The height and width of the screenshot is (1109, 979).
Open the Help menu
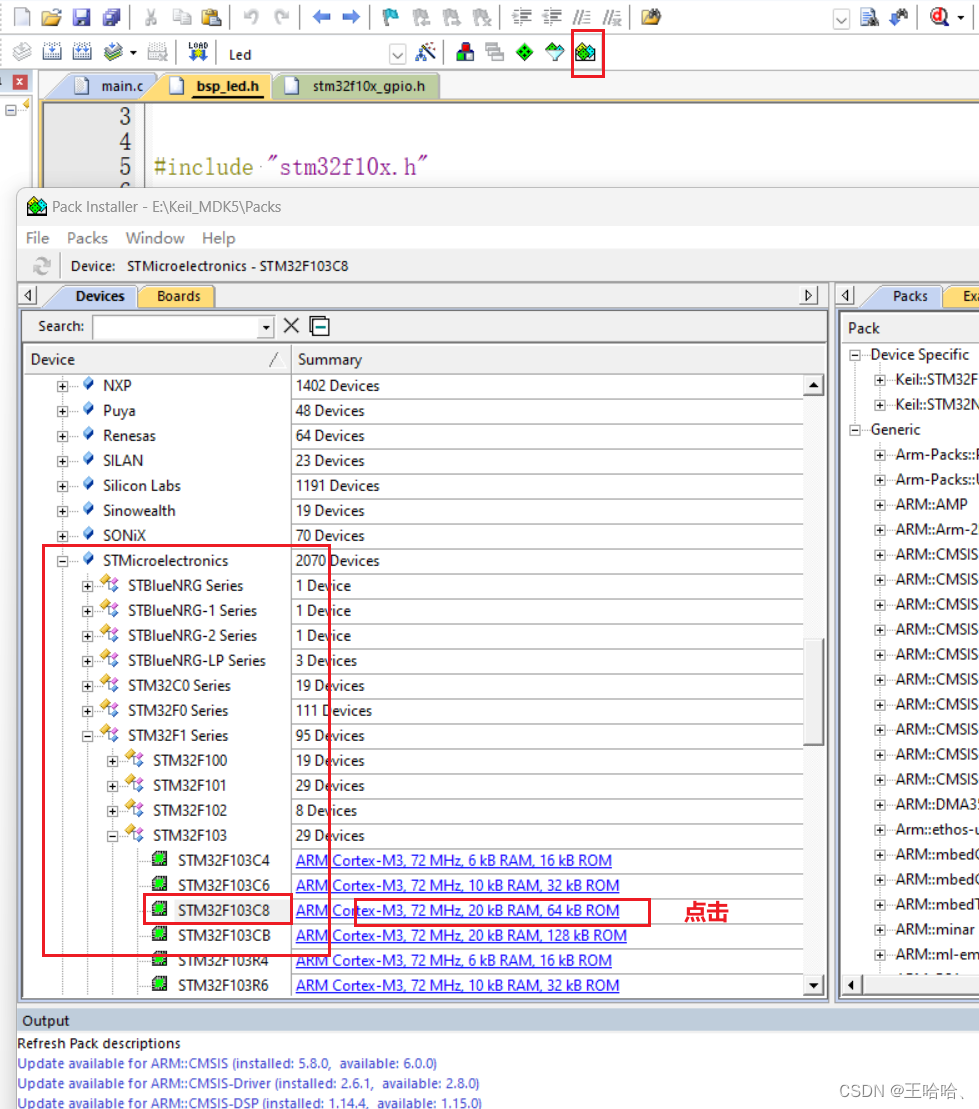coord(219,238)
